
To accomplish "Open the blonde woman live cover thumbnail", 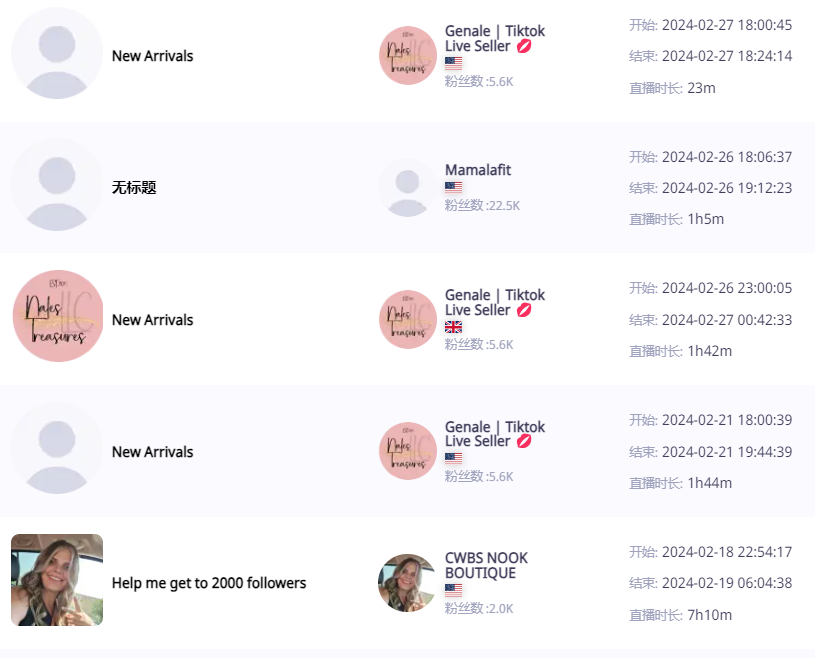I will (x=57, y=580).
